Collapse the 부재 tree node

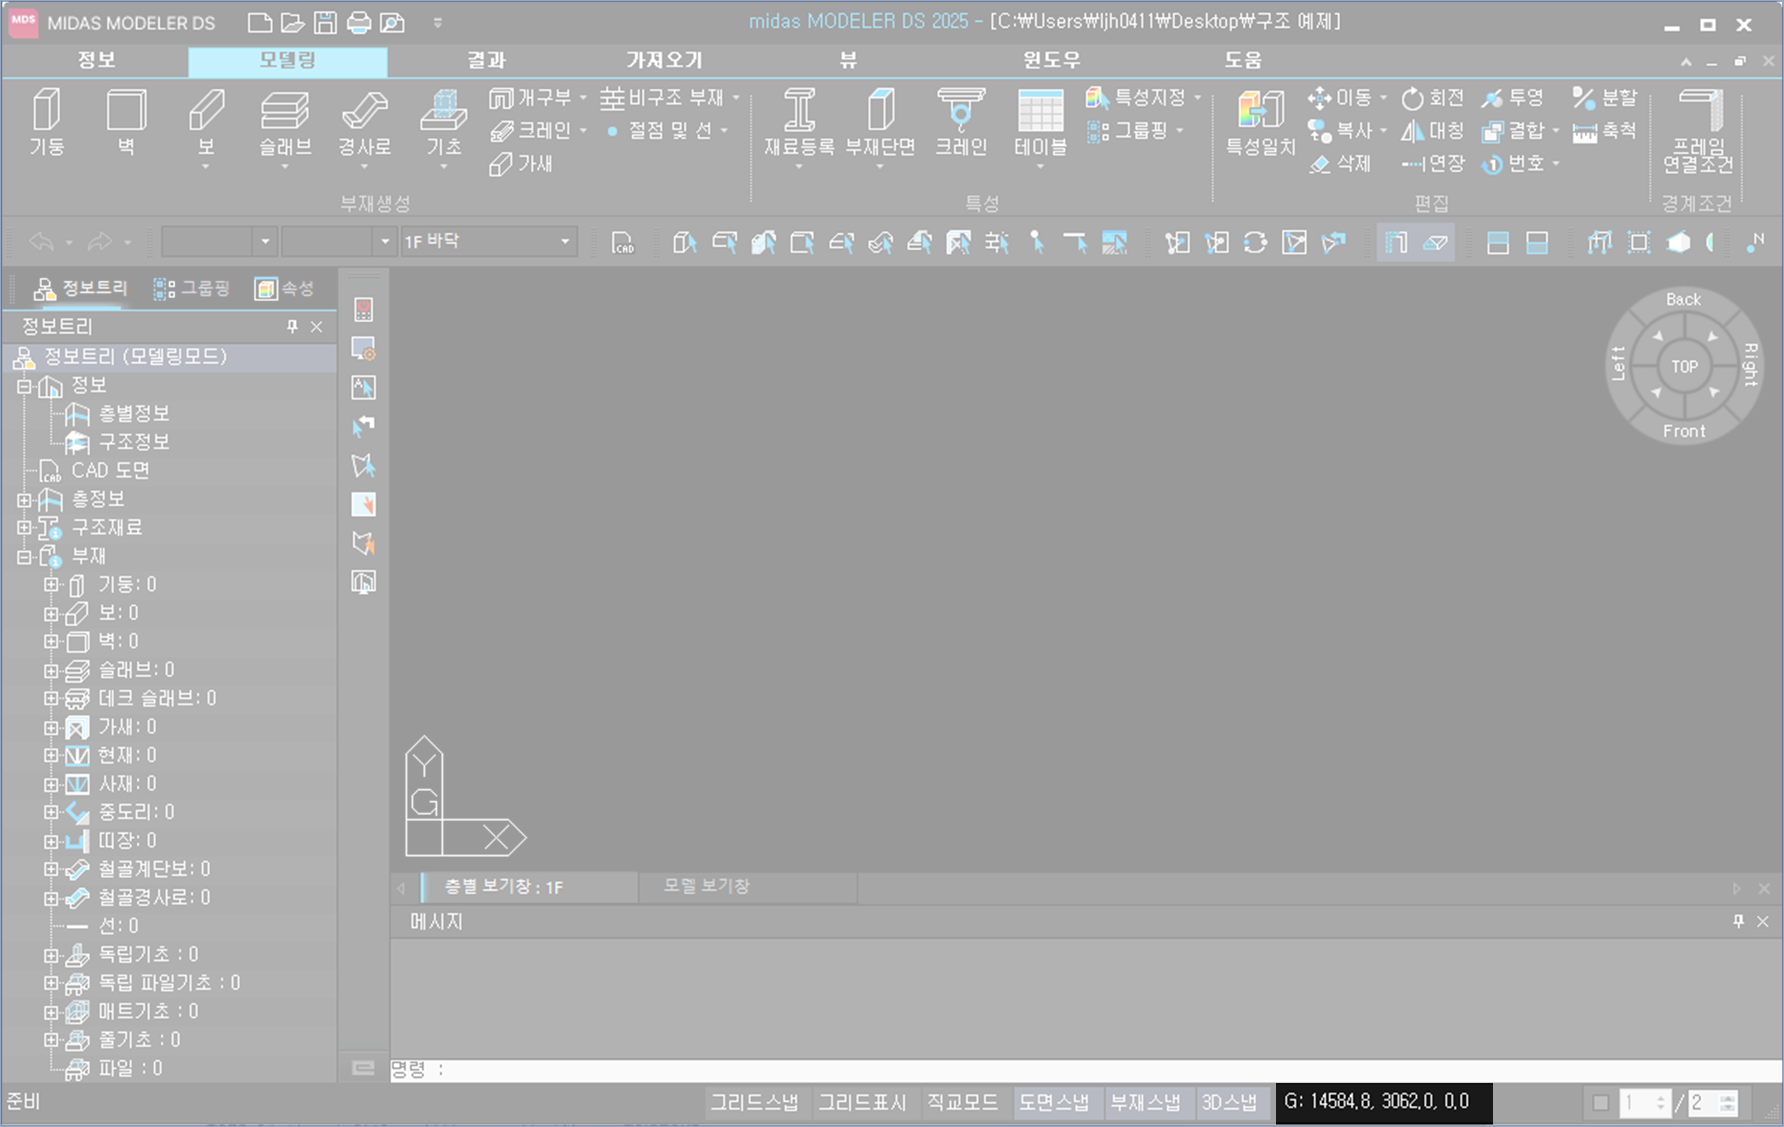coord(23,556)
